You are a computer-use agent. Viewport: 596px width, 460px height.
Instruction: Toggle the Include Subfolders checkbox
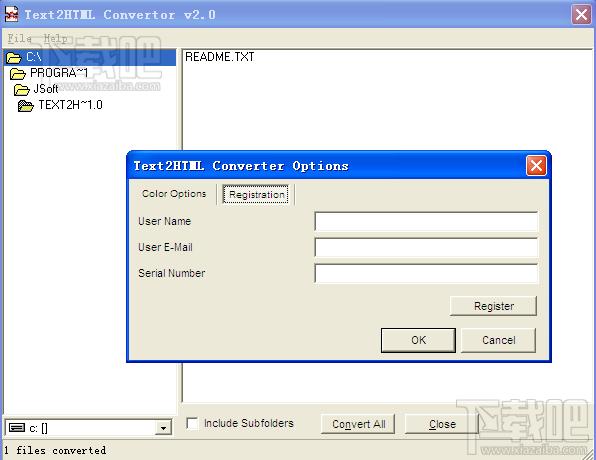point(192,424)
